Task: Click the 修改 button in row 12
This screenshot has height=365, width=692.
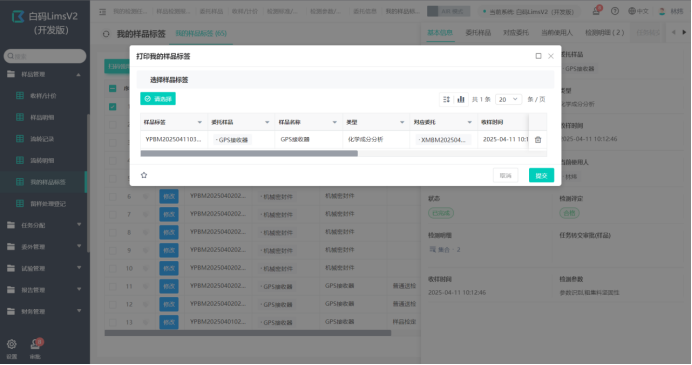Action: pyautogui.click(x=169, y=305)
